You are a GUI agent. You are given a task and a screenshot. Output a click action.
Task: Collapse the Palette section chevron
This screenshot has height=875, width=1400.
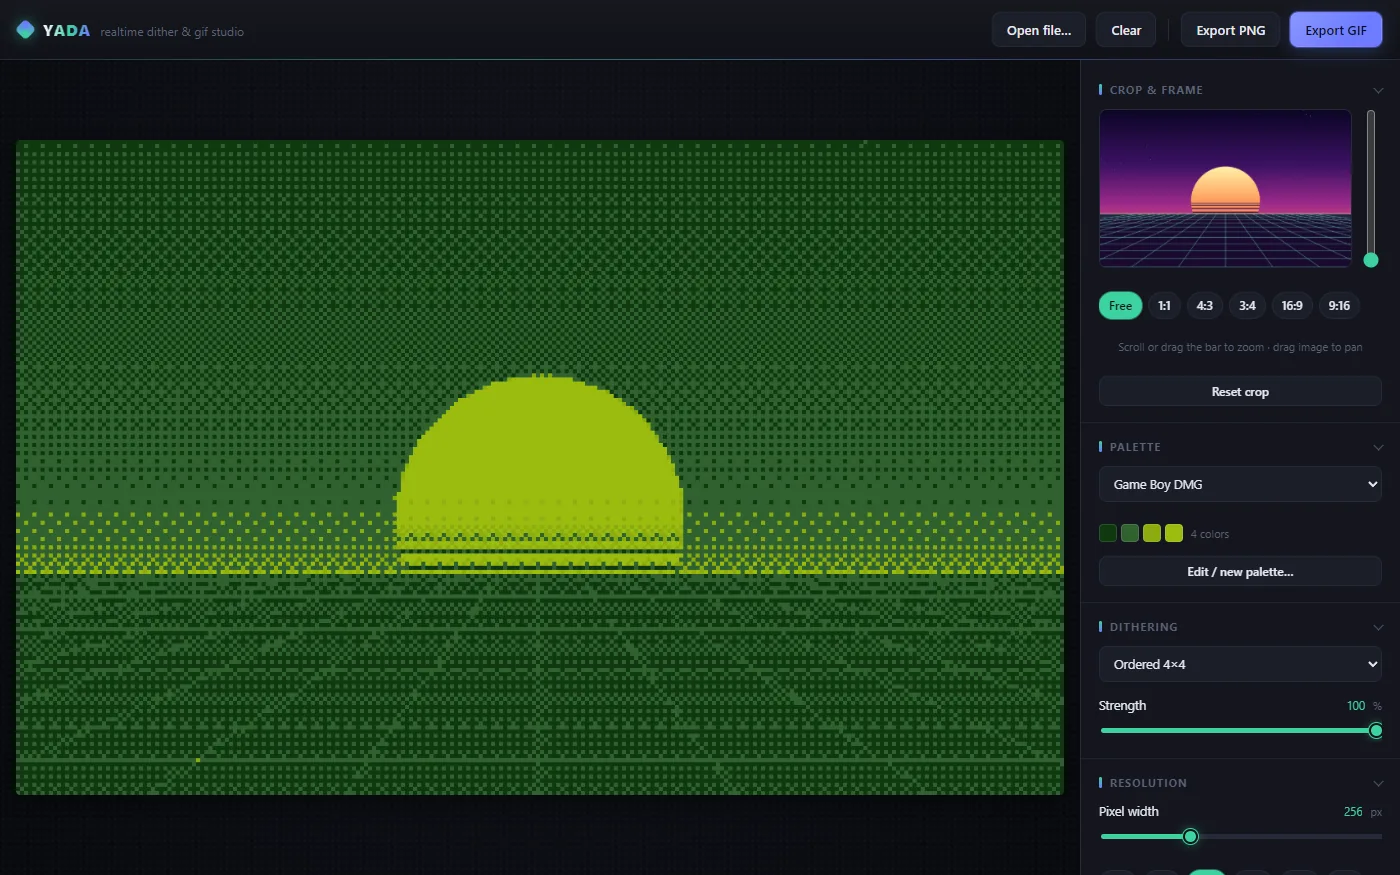(1378, 447)
